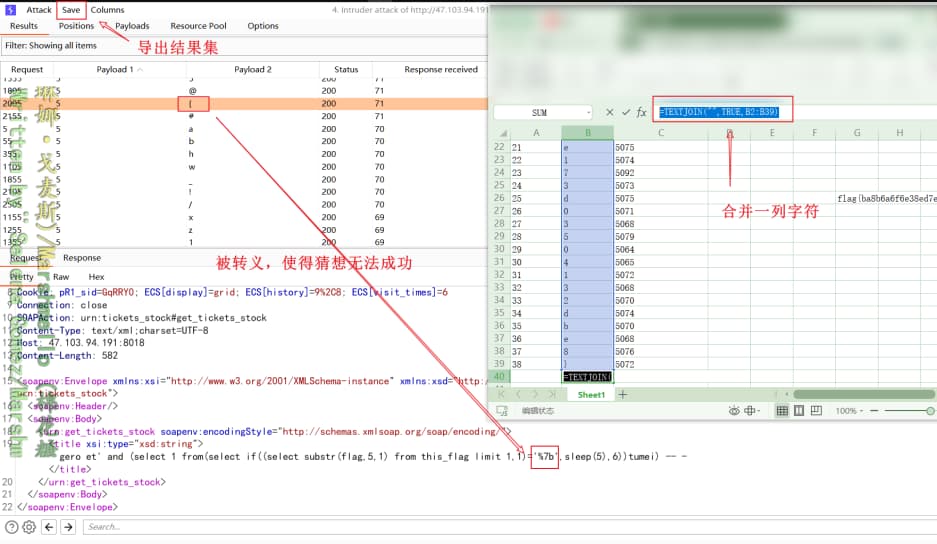Open search settings gear icon
The height and width of the screenshot is (544, 937).
tap(29, 527)
